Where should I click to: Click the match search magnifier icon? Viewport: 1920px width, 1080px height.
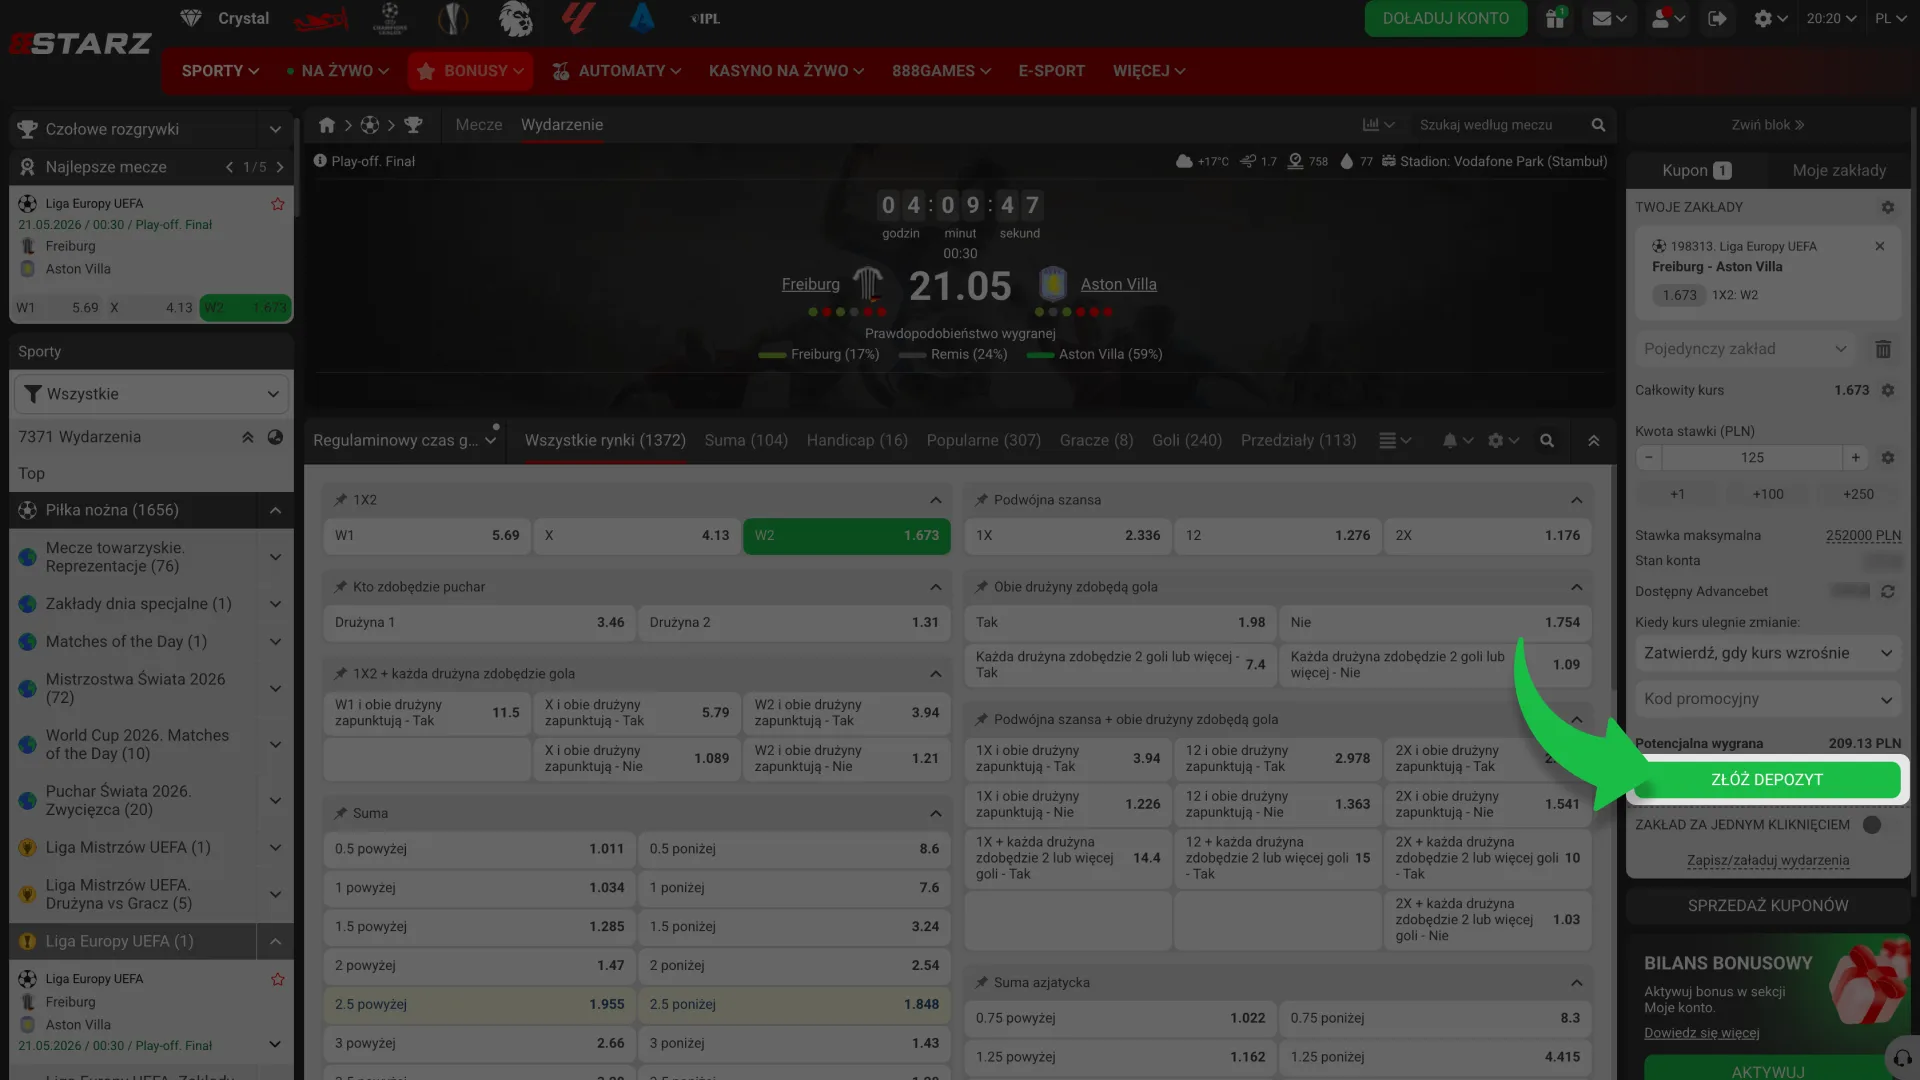click(x=1598, y=125)
